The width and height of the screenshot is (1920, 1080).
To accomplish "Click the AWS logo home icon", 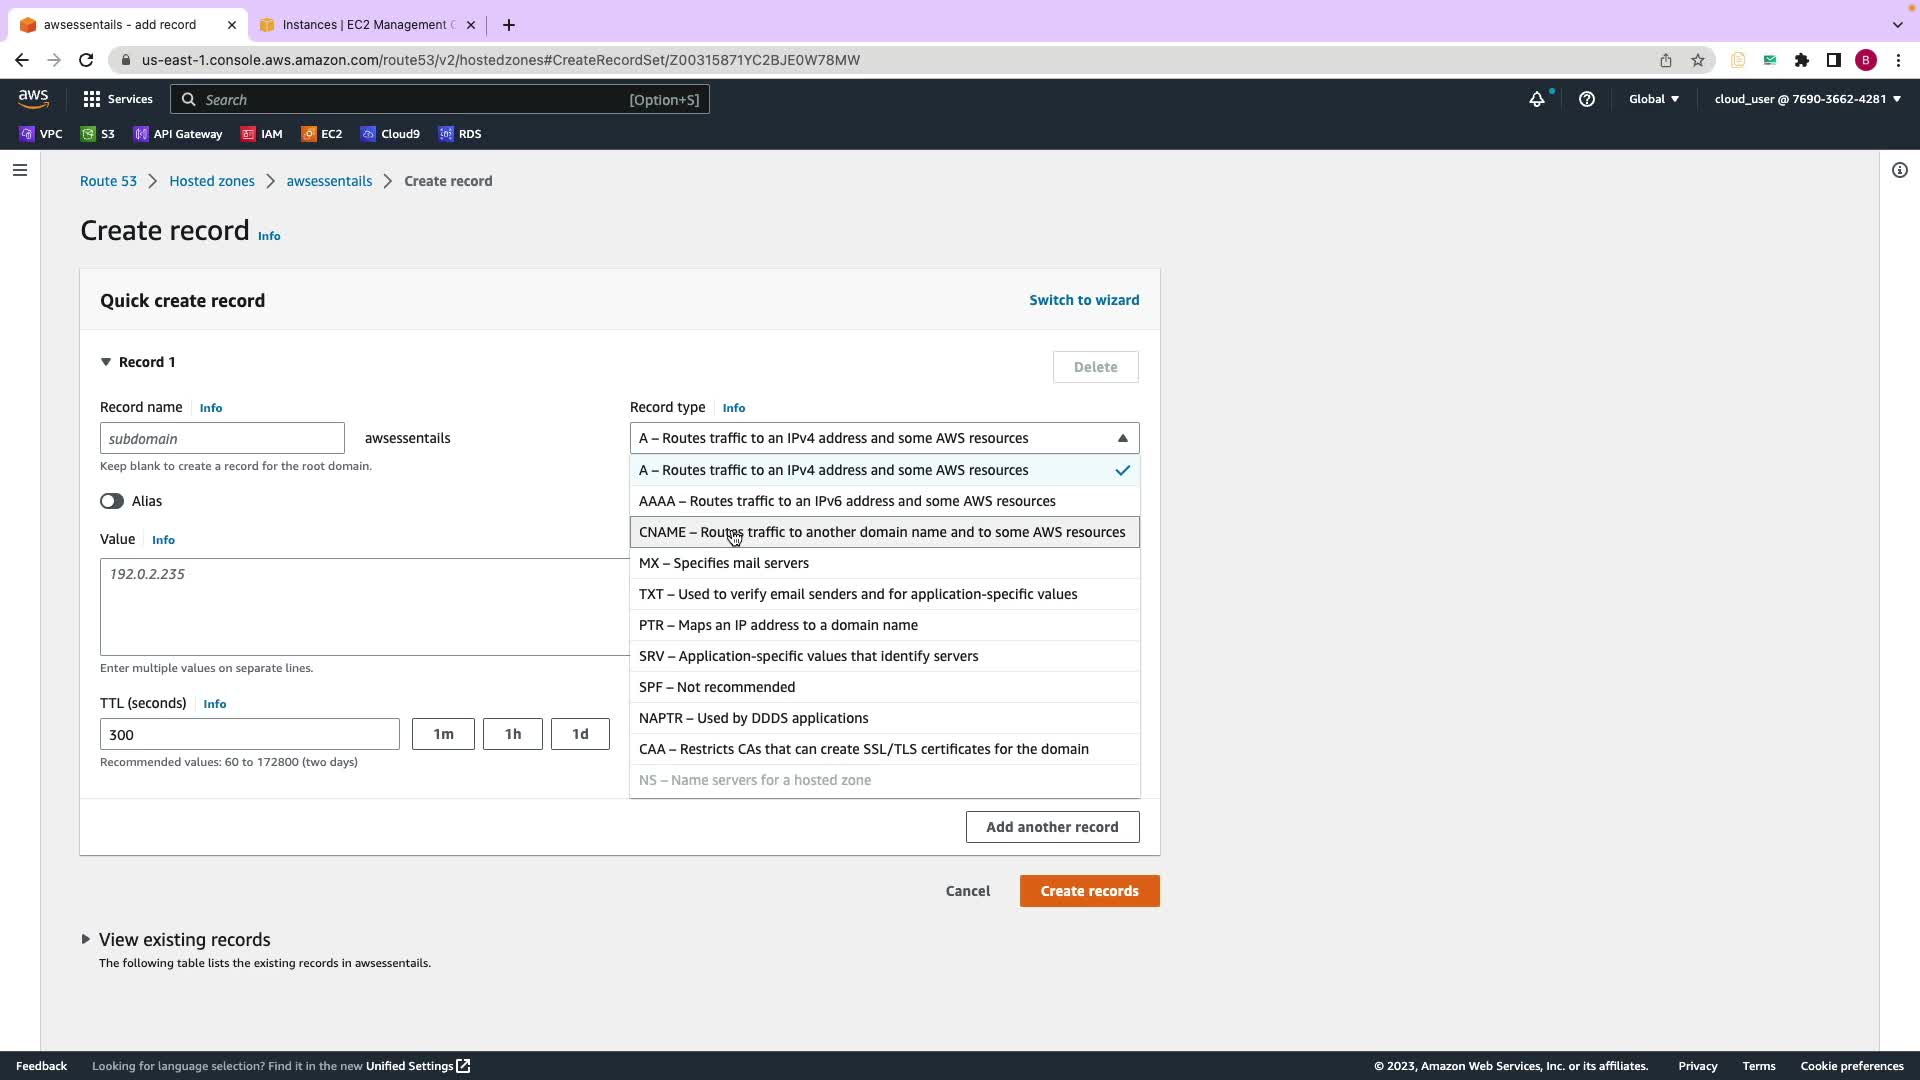I will [33, 98].
